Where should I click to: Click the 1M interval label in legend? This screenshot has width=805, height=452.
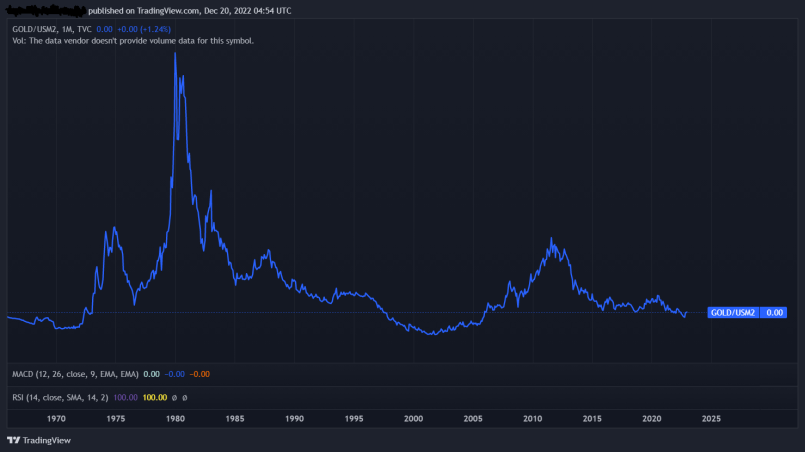point(67,29)
